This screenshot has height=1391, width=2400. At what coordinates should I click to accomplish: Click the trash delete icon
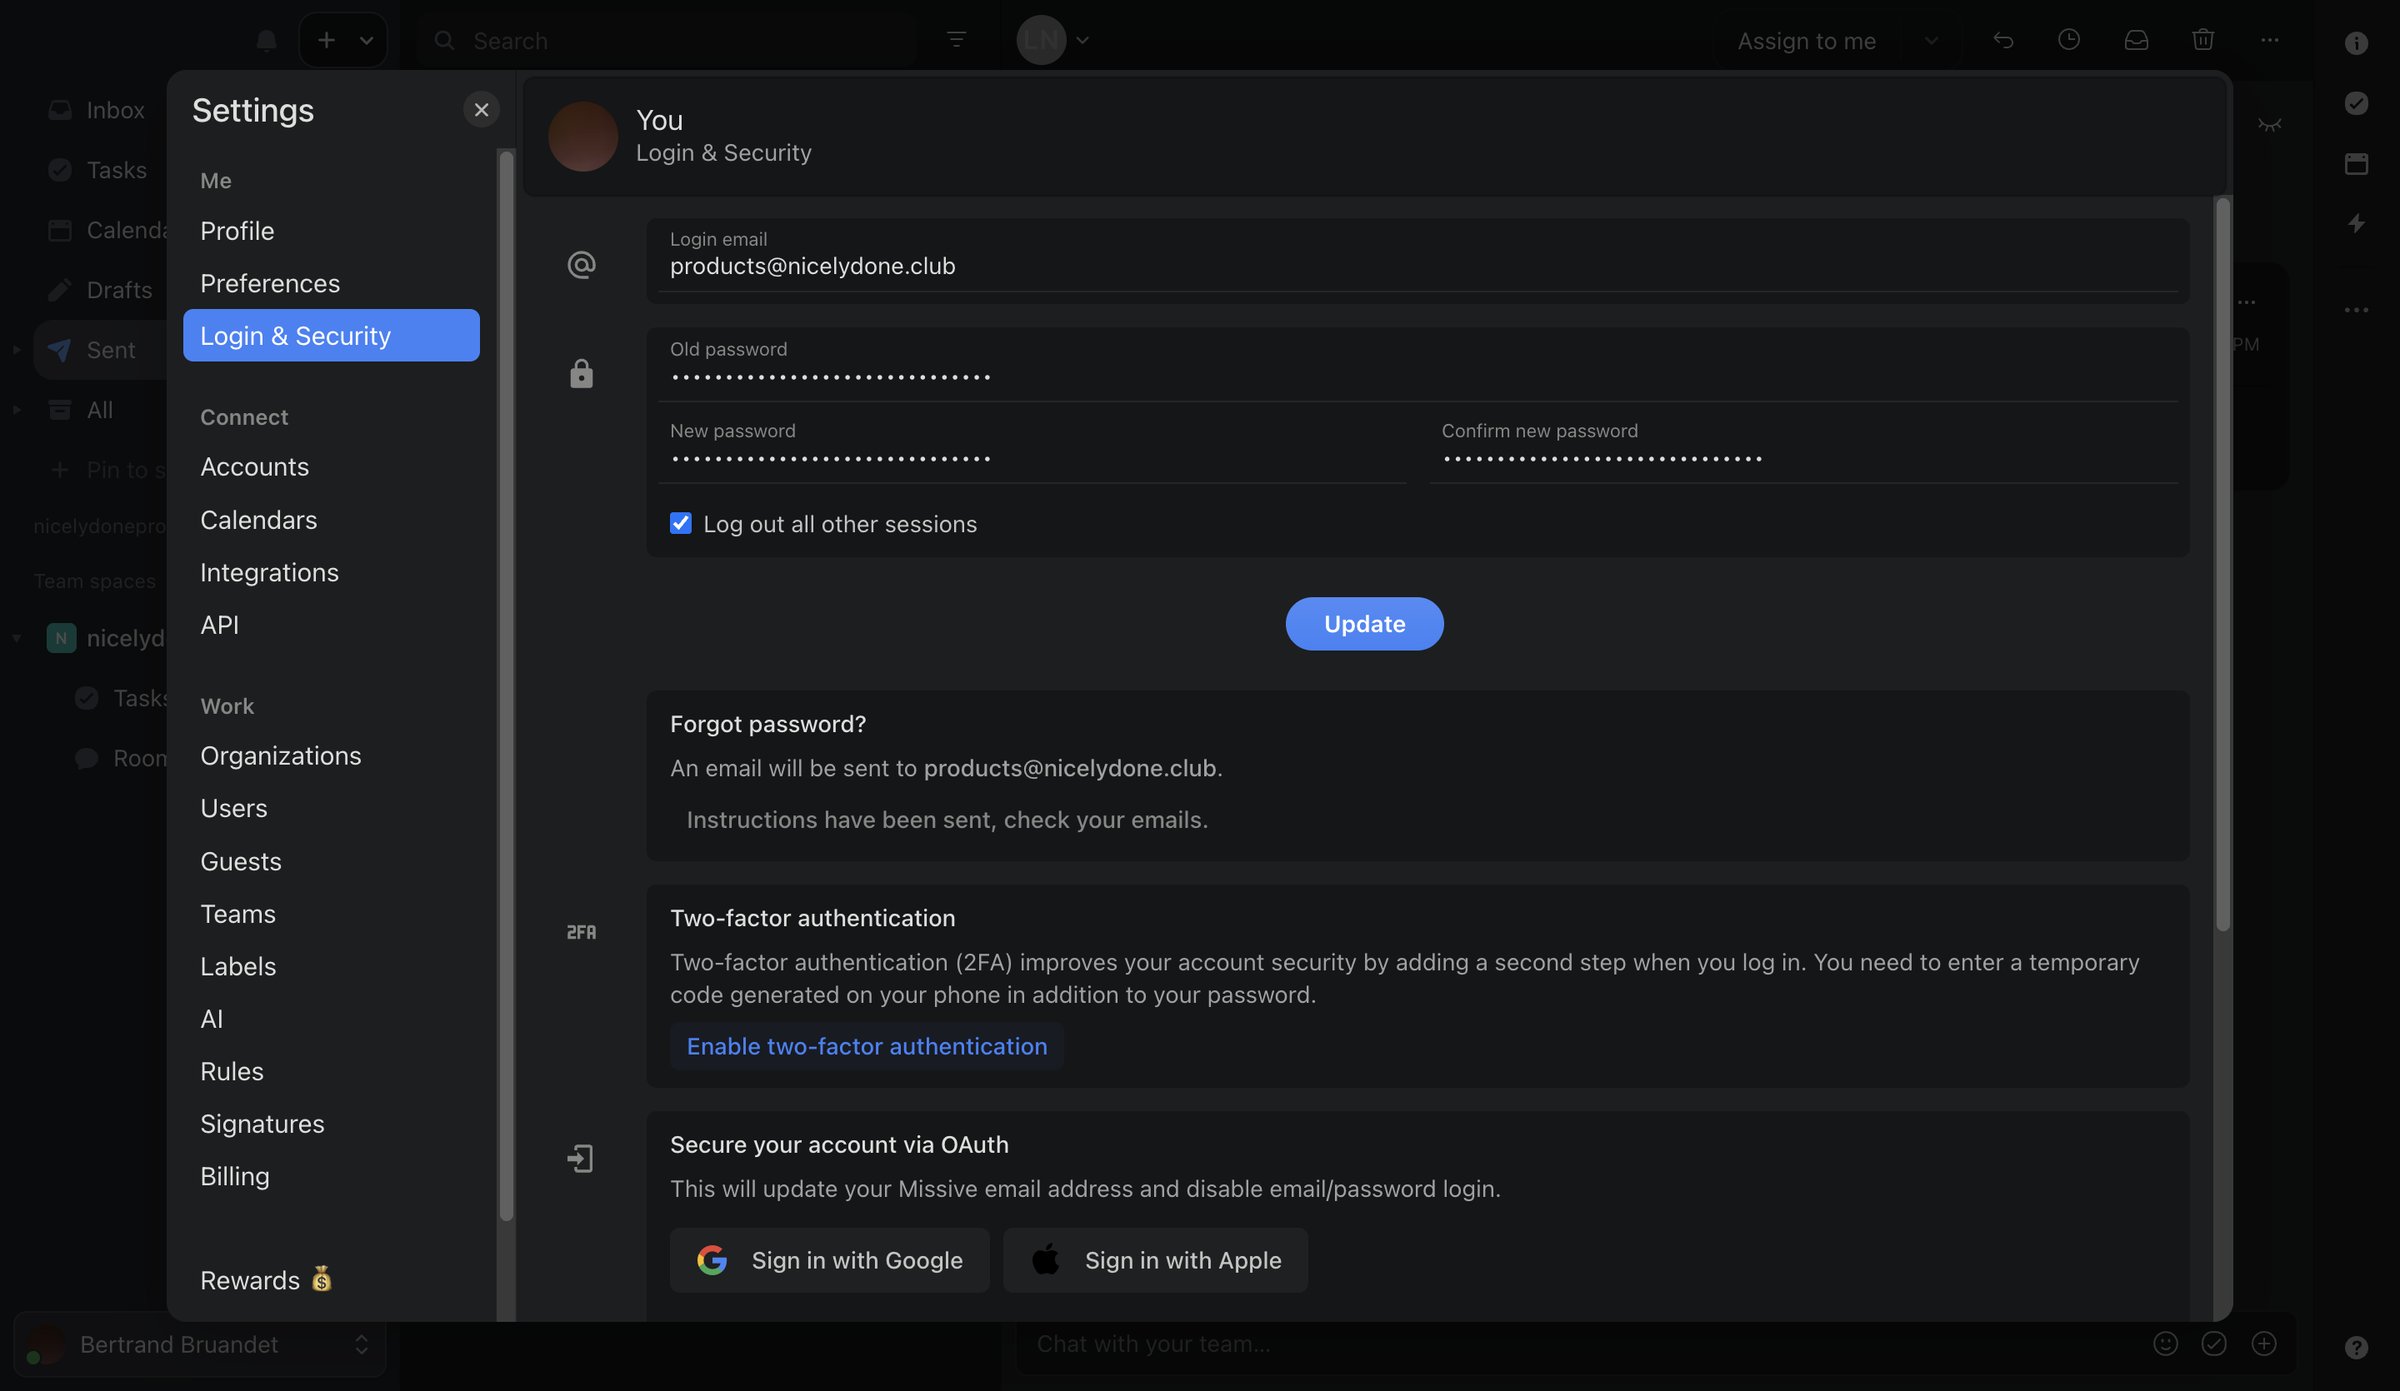tap(2203, 40)
